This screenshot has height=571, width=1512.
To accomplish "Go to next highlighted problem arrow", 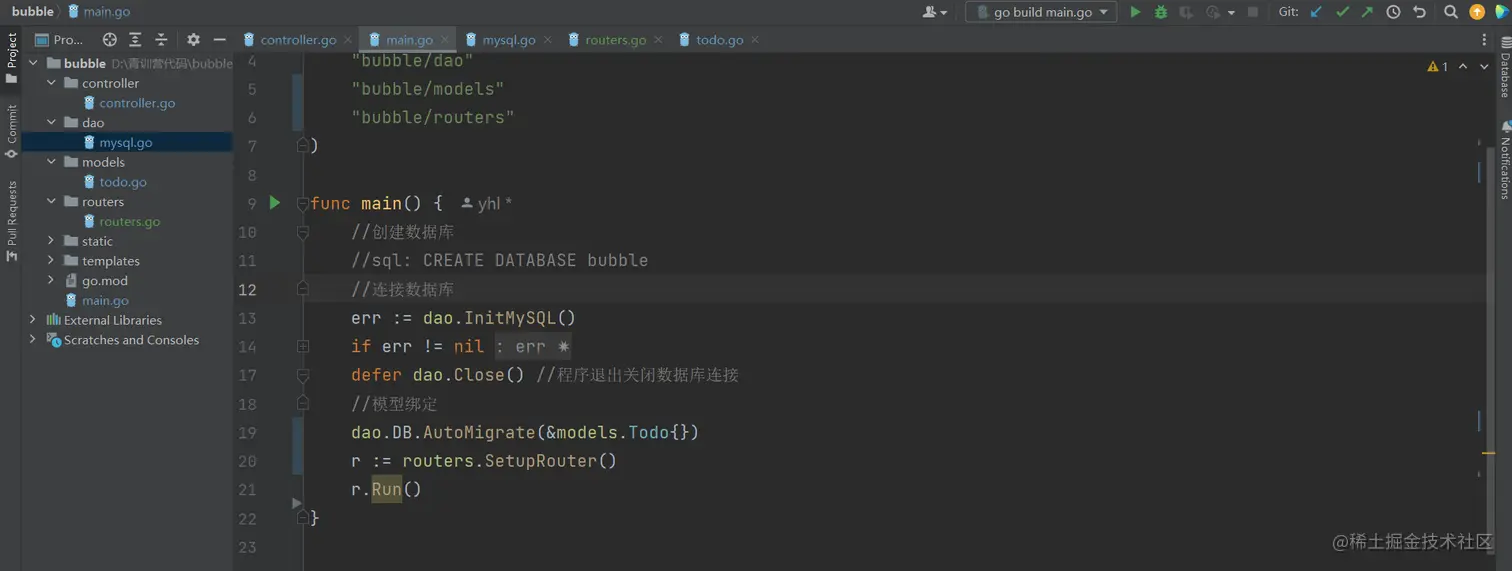I will pyautogui.click(x=1482, y=67).
